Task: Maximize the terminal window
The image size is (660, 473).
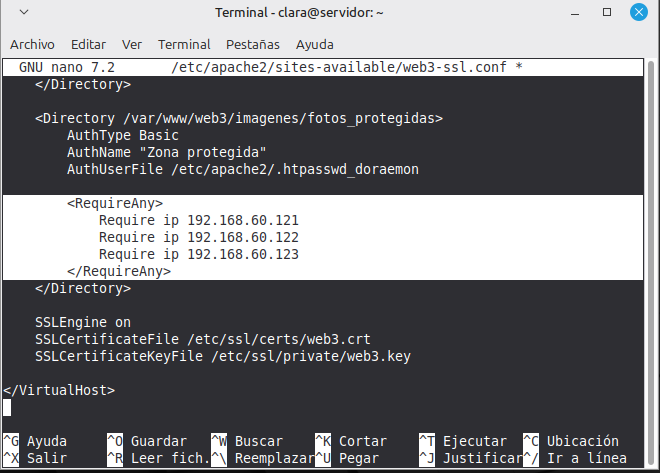Action: [x=607, y=14]
